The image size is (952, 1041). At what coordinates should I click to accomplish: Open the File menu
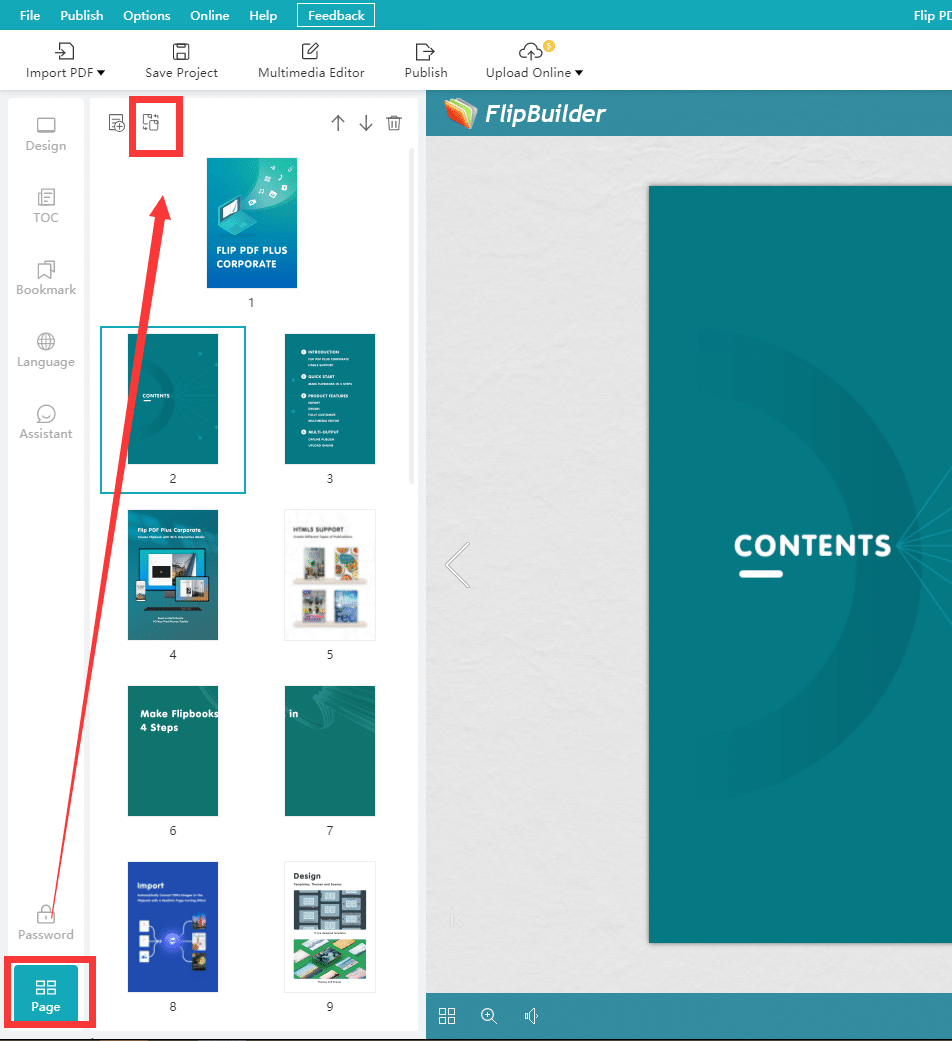30,16
